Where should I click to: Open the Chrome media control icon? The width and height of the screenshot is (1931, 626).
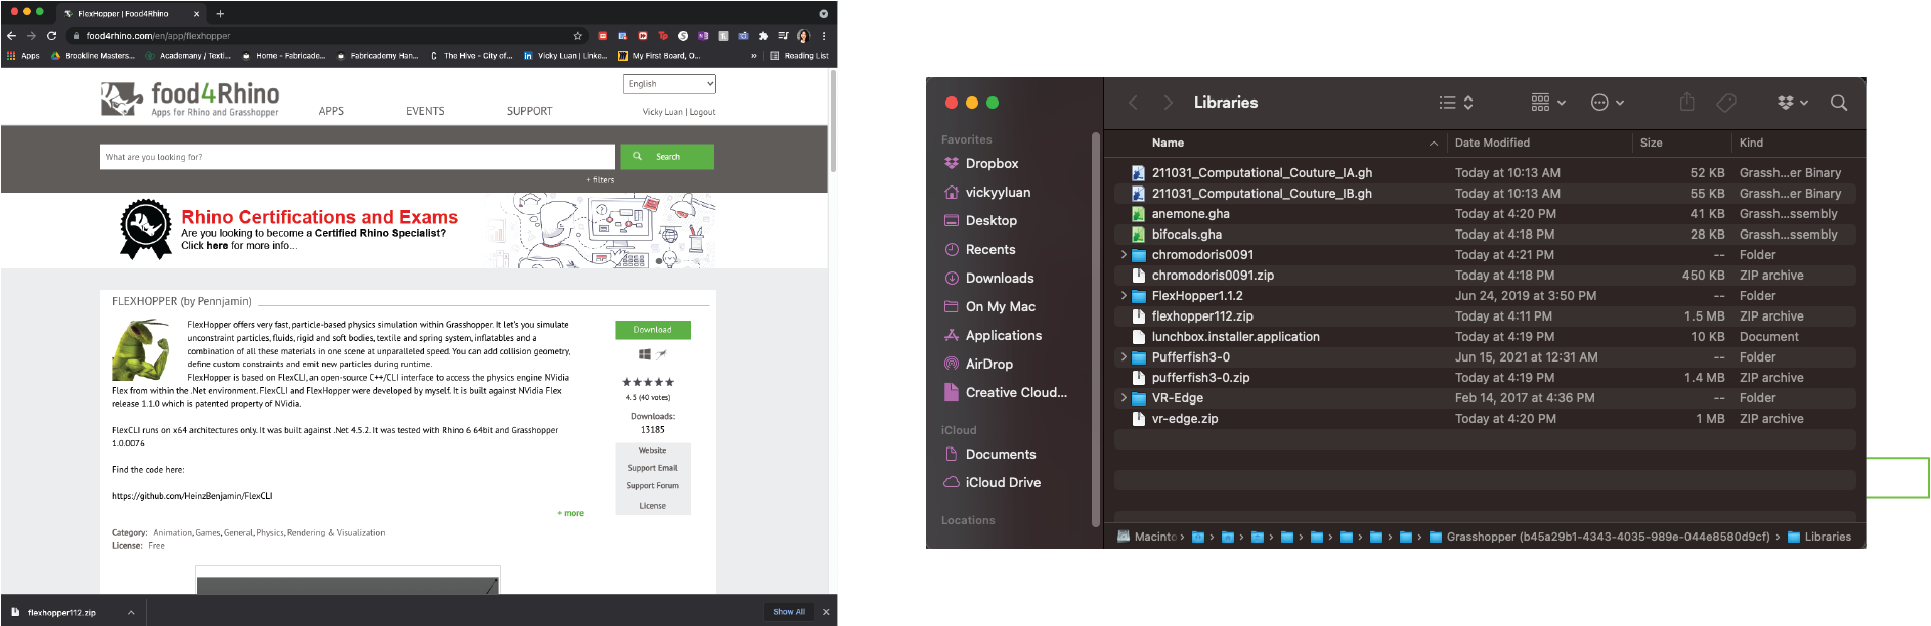pyautogui.click(x=783, y=36)
